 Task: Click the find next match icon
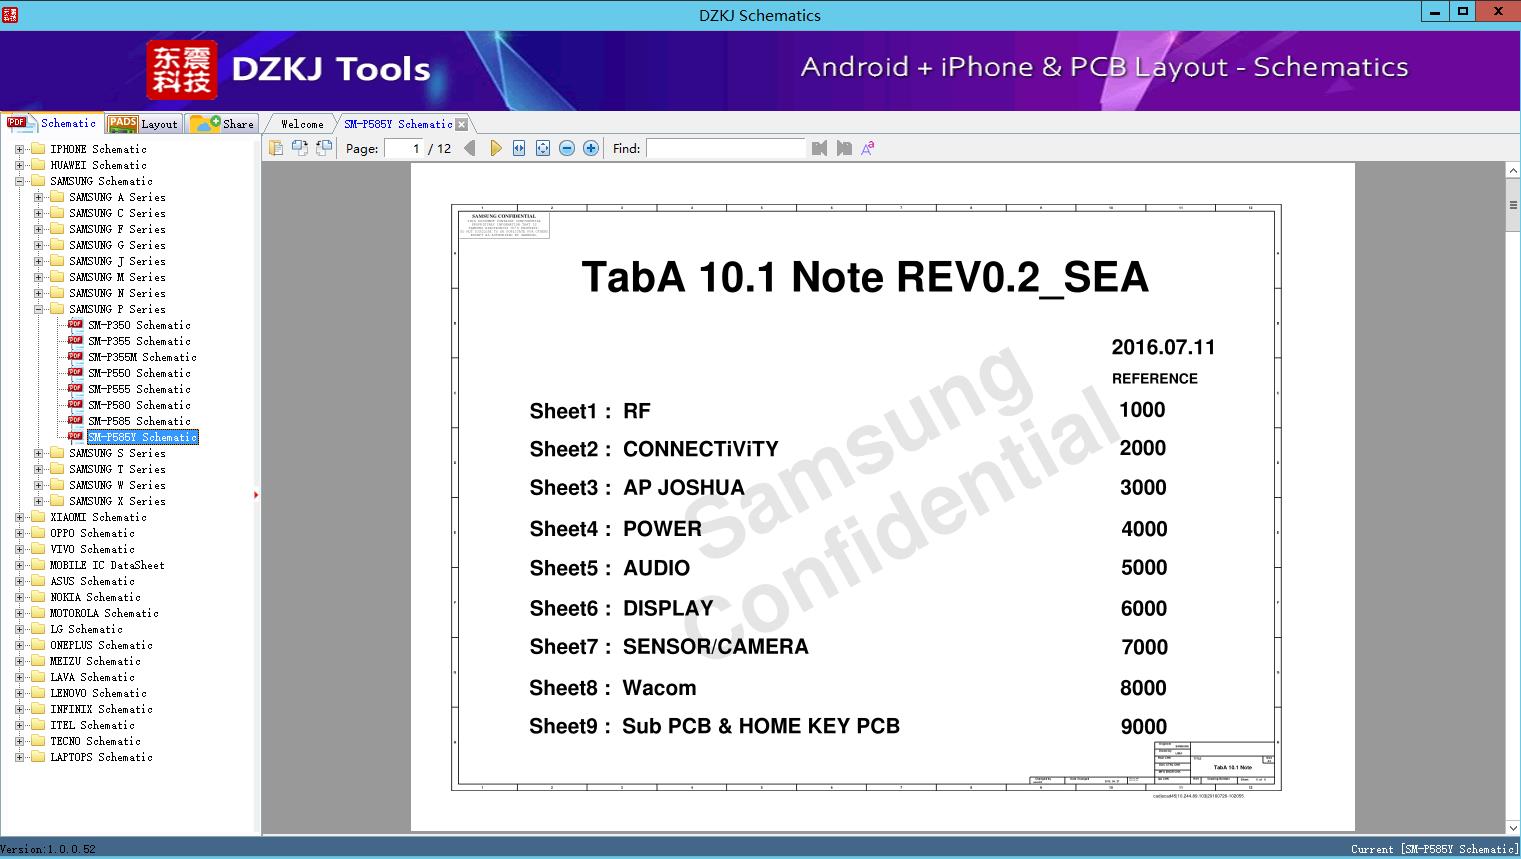844,148
